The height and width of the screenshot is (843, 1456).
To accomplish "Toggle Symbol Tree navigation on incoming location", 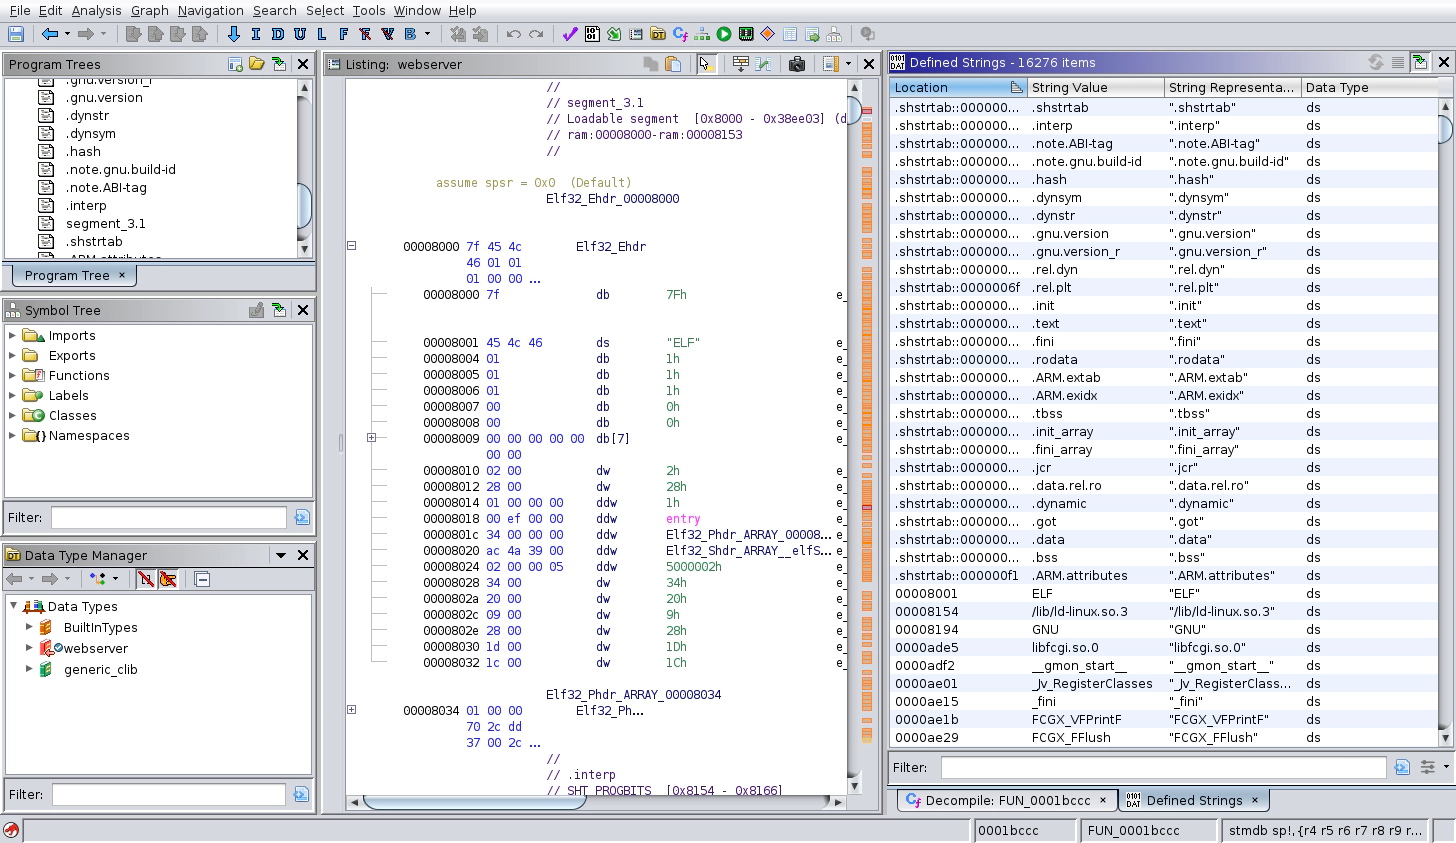I will pyautogui.click(x=279, y=310).
